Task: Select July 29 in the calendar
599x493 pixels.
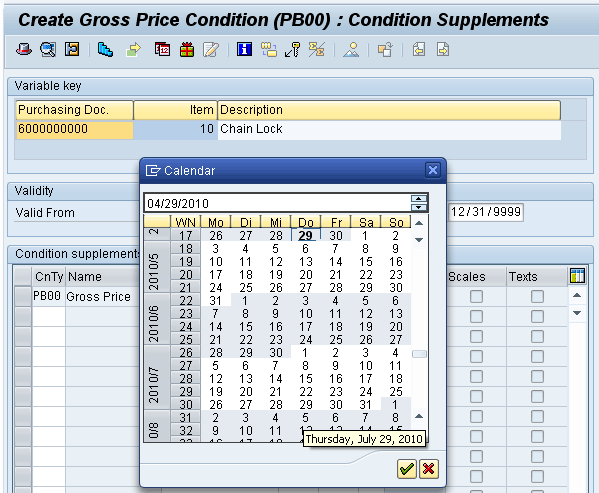Action: point(306,404)
